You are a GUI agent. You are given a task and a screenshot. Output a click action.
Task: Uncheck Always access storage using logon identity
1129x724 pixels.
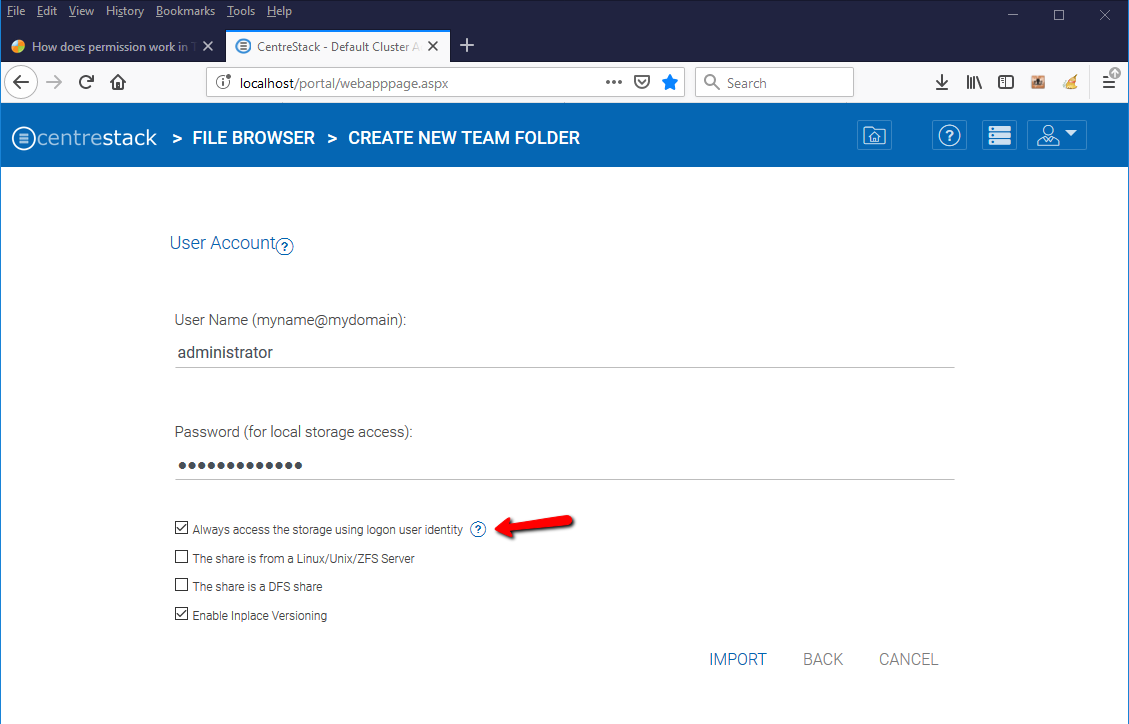pos(181,528)
